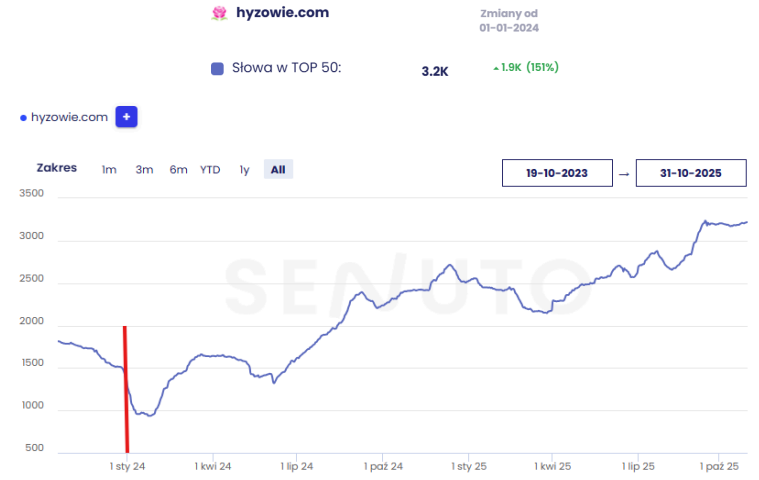The height and width of the screenshot is (480, 759).
Task: Click the arrow between the date fields
Action: [624, 174]
